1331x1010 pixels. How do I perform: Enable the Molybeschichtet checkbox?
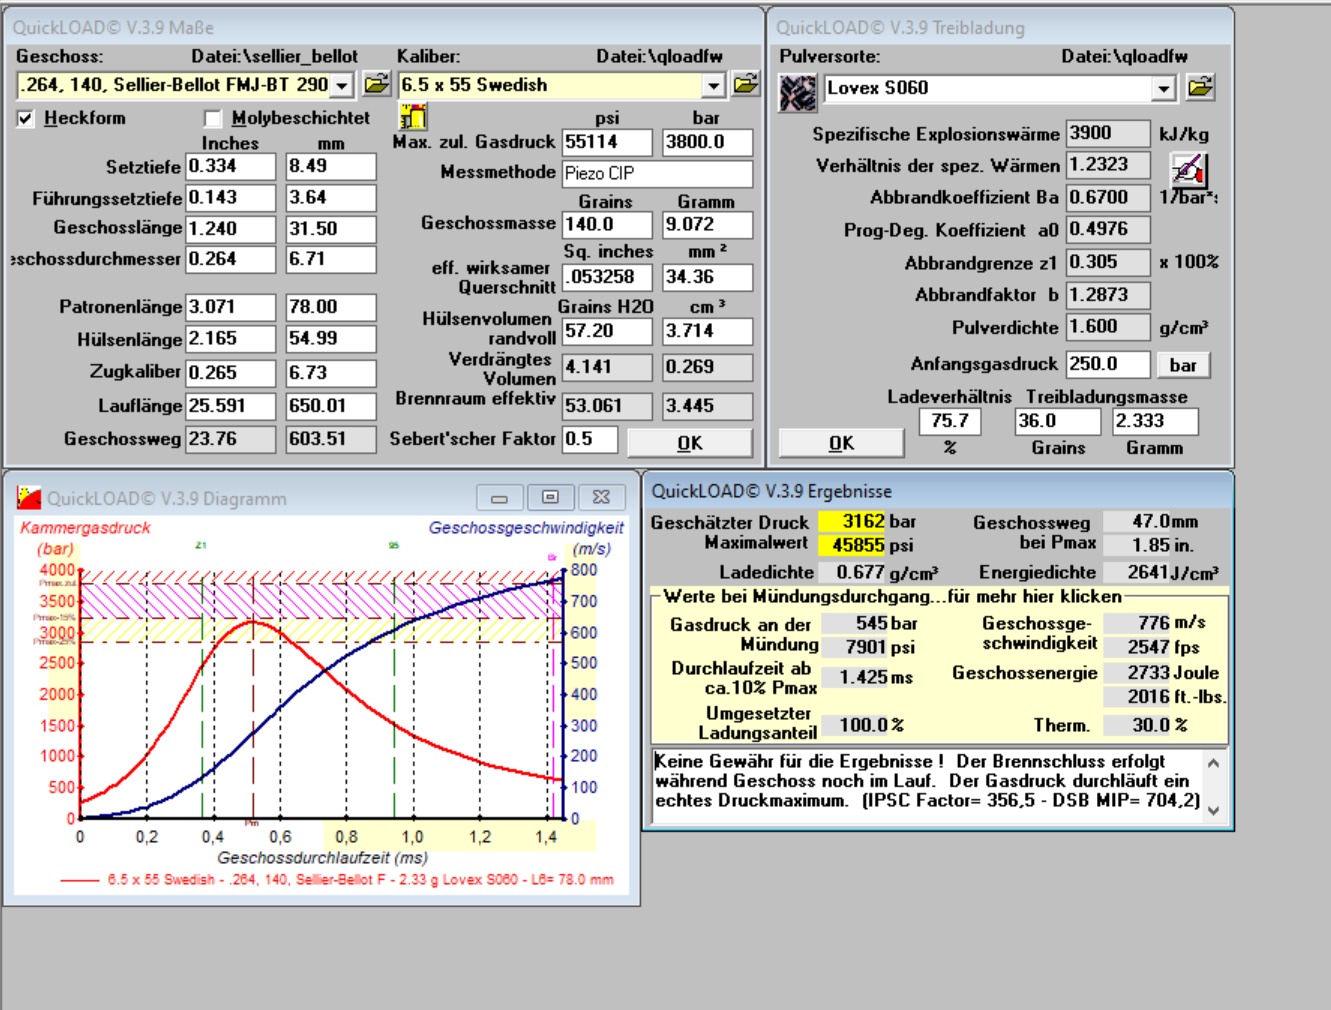click(x=212, y=119)
